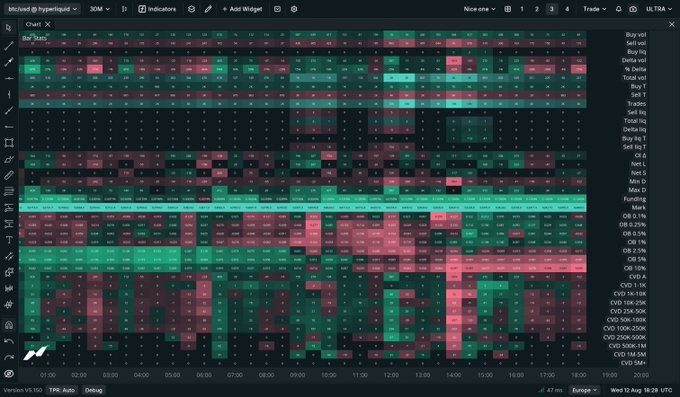Screen dimensions: 680x397
Task: Click the grid layout icon
Action: 507,9
